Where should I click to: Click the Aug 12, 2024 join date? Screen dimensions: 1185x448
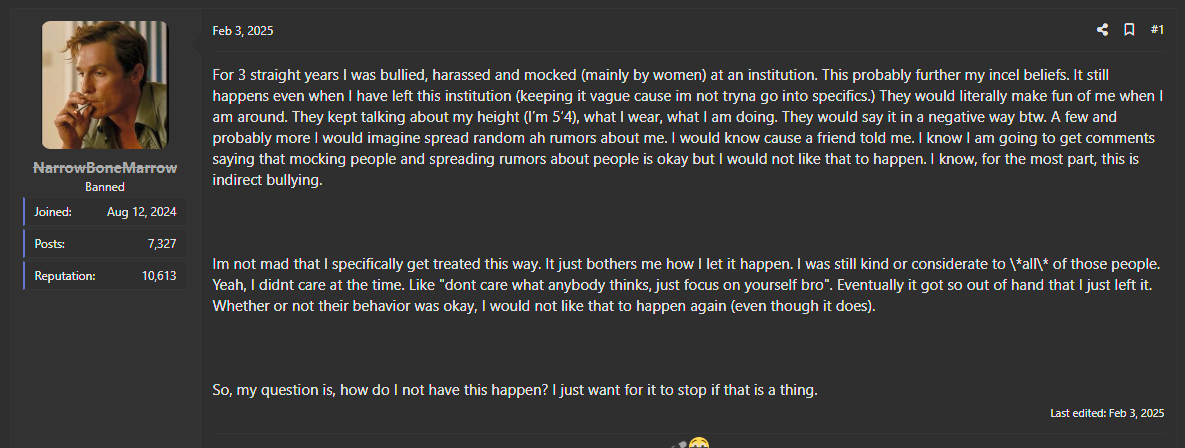click(x=141, y=212)
